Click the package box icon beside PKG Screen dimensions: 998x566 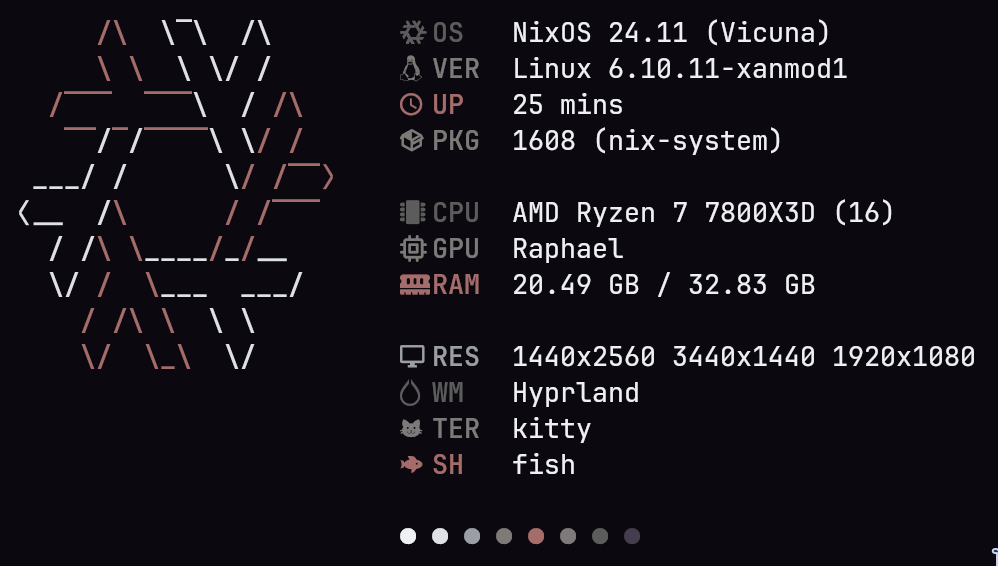[411, 141]
